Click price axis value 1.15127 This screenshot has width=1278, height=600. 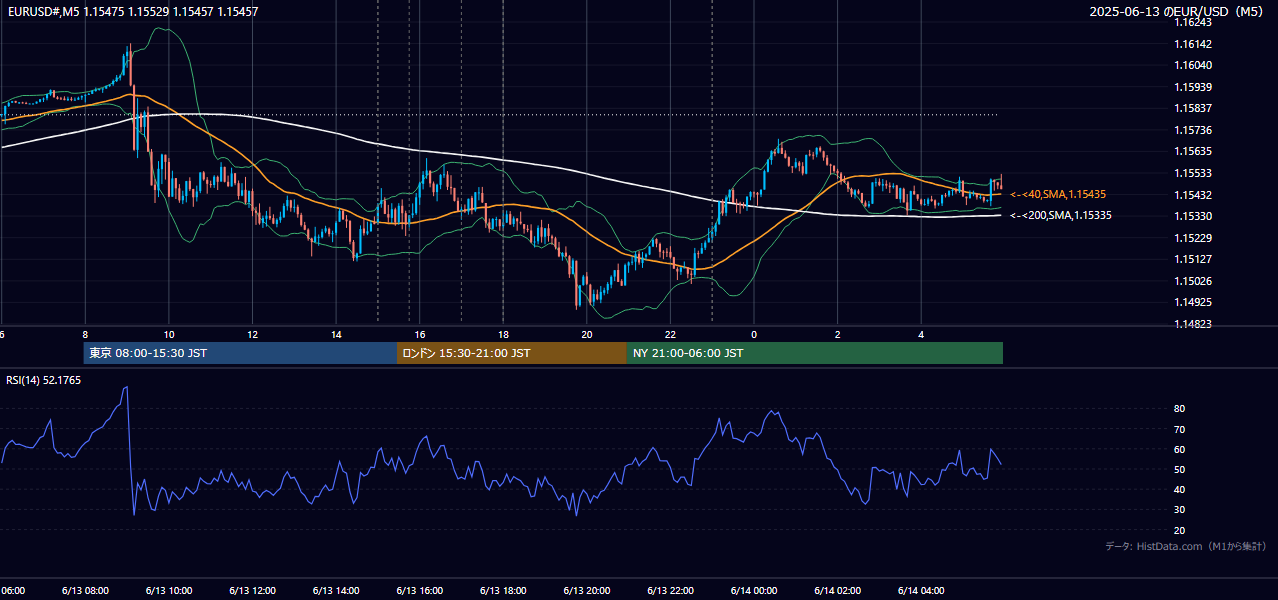[1194, 259]
